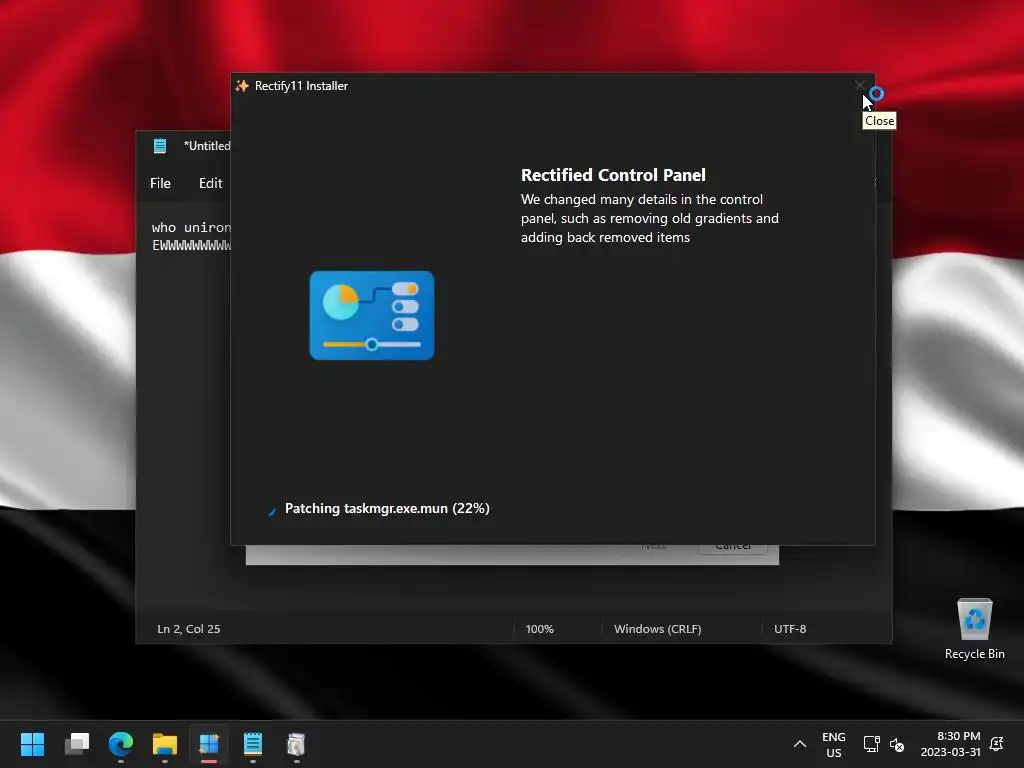The image size is (1024, 768).
Task: Open the notification center icon
Action: [x=997, y=744]
